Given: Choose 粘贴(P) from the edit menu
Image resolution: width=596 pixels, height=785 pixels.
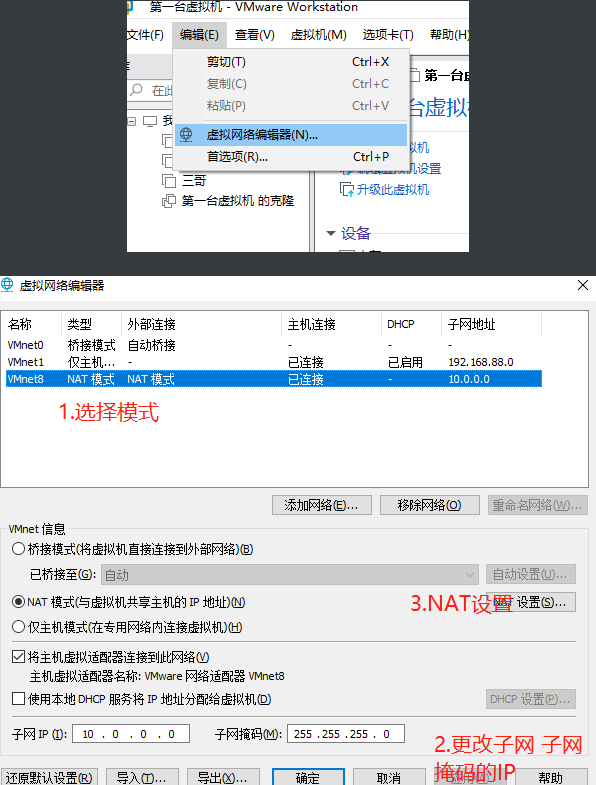Looking at the screenshot, I should pos(291,106).
